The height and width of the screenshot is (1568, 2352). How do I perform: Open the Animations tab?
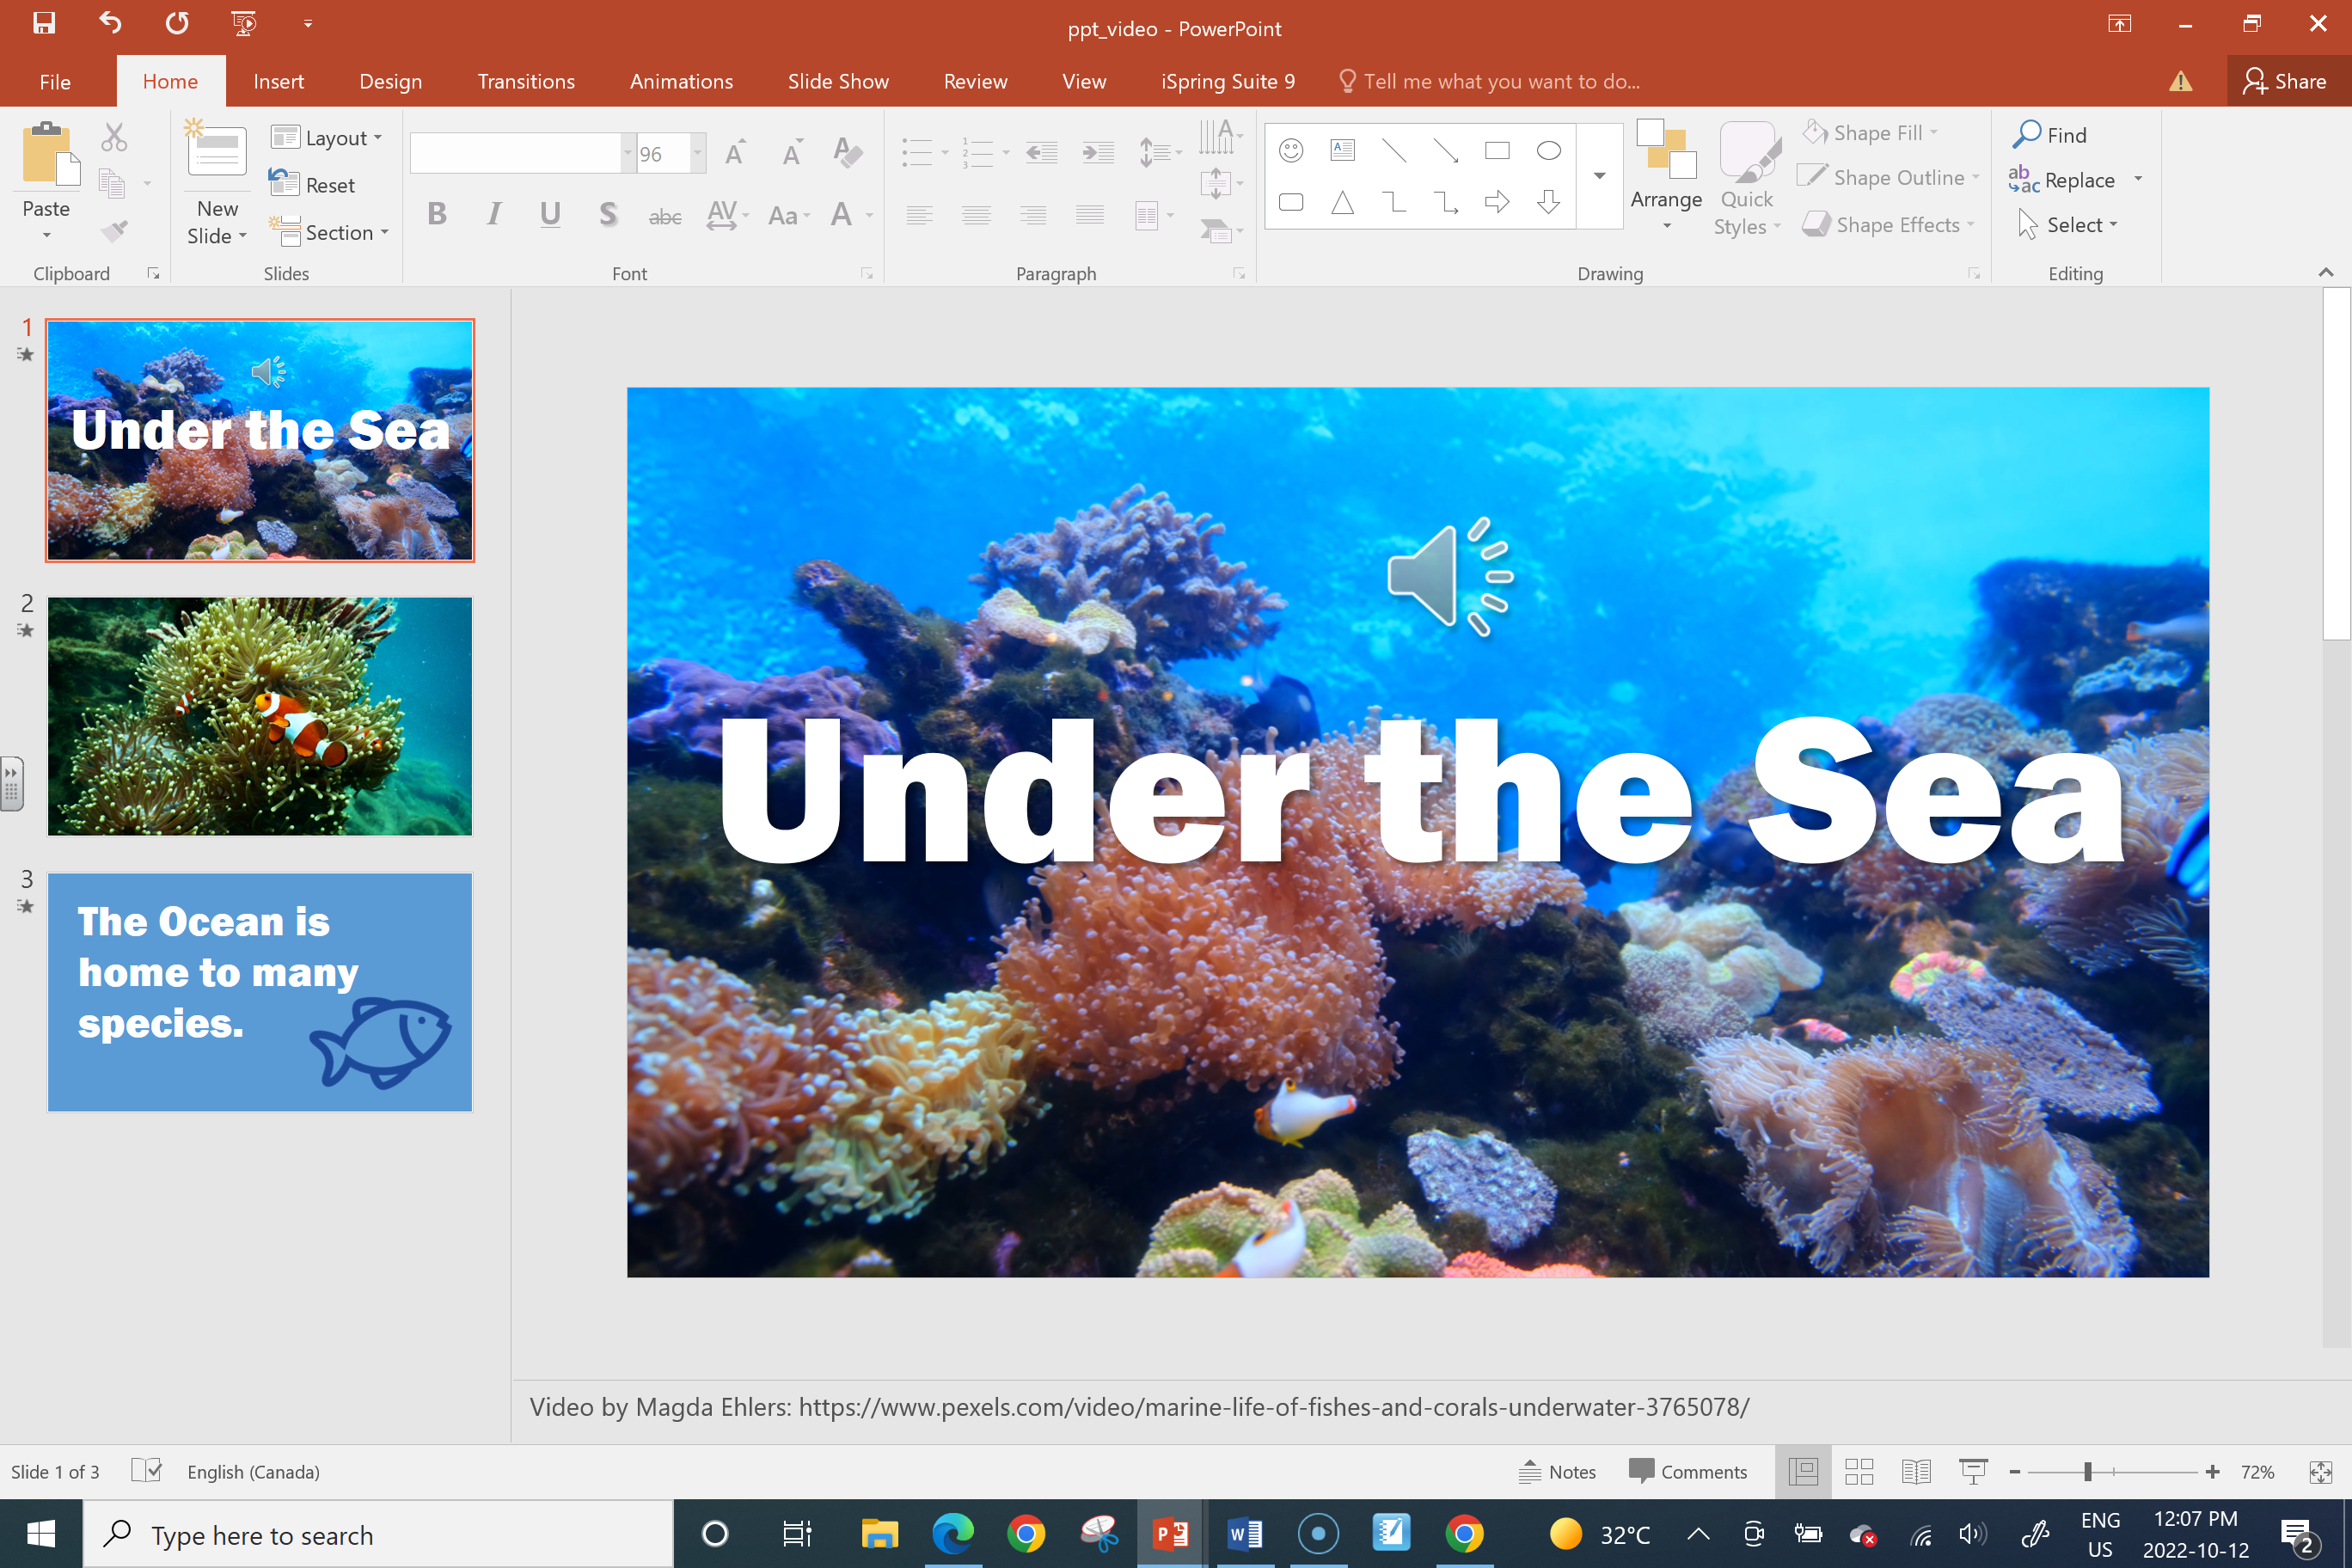tap(681, 81)
